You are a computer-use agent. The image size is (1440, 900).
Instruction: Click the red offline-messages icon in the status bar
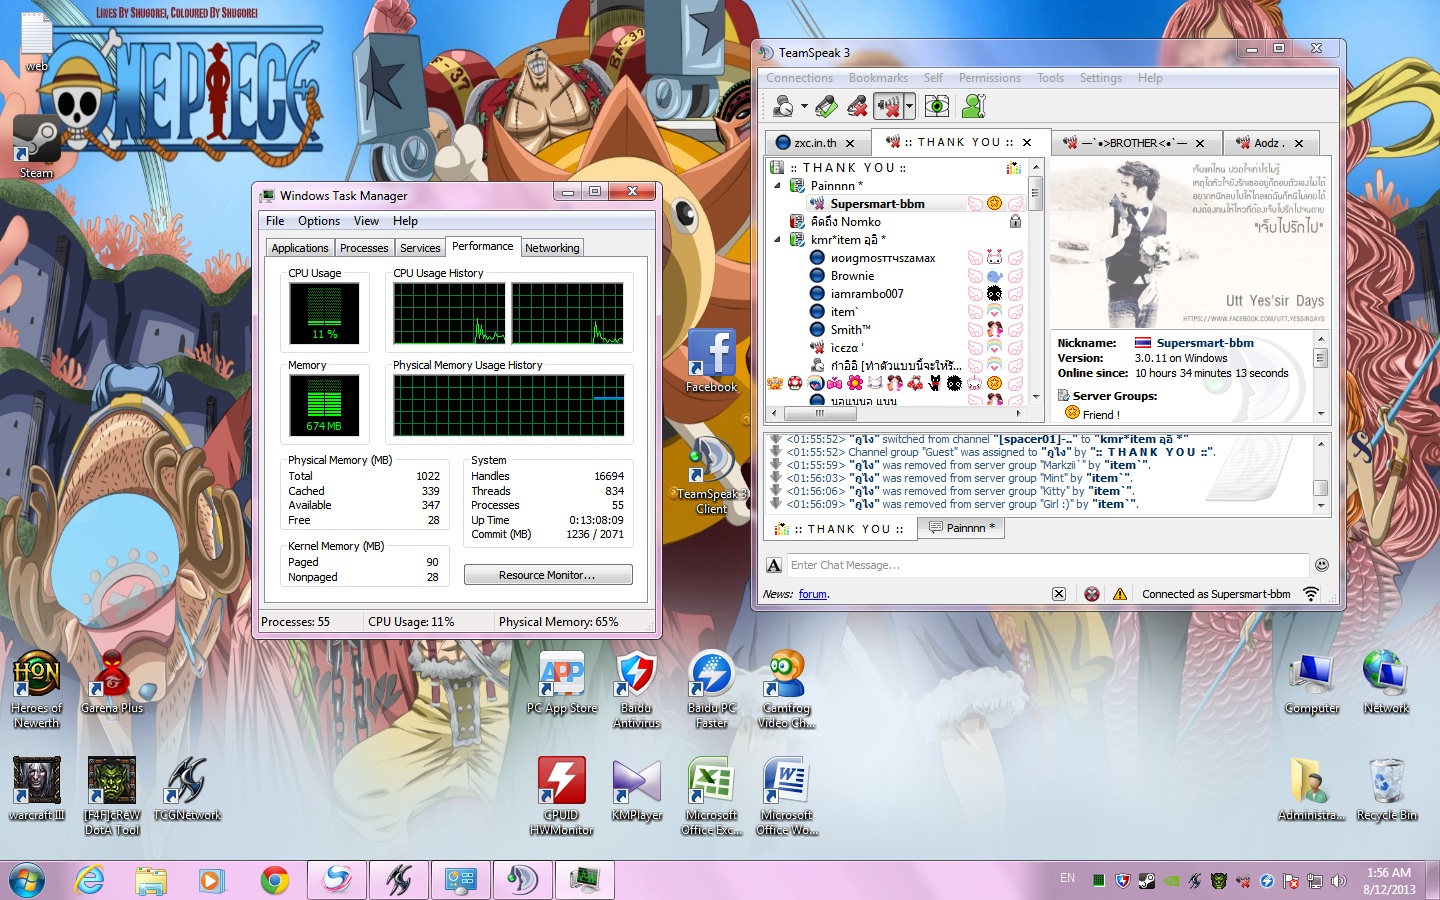point(1092,594)
